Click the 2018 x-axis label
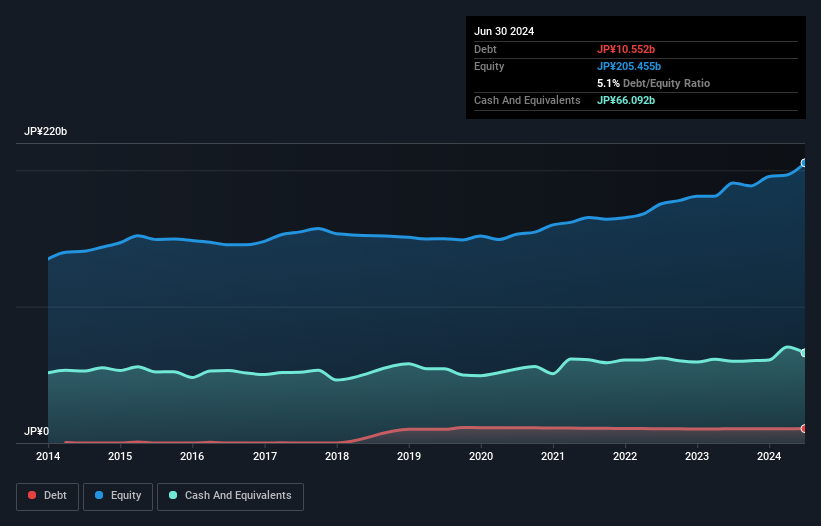This screenshot has height=526, width=821. pos(337,456)
